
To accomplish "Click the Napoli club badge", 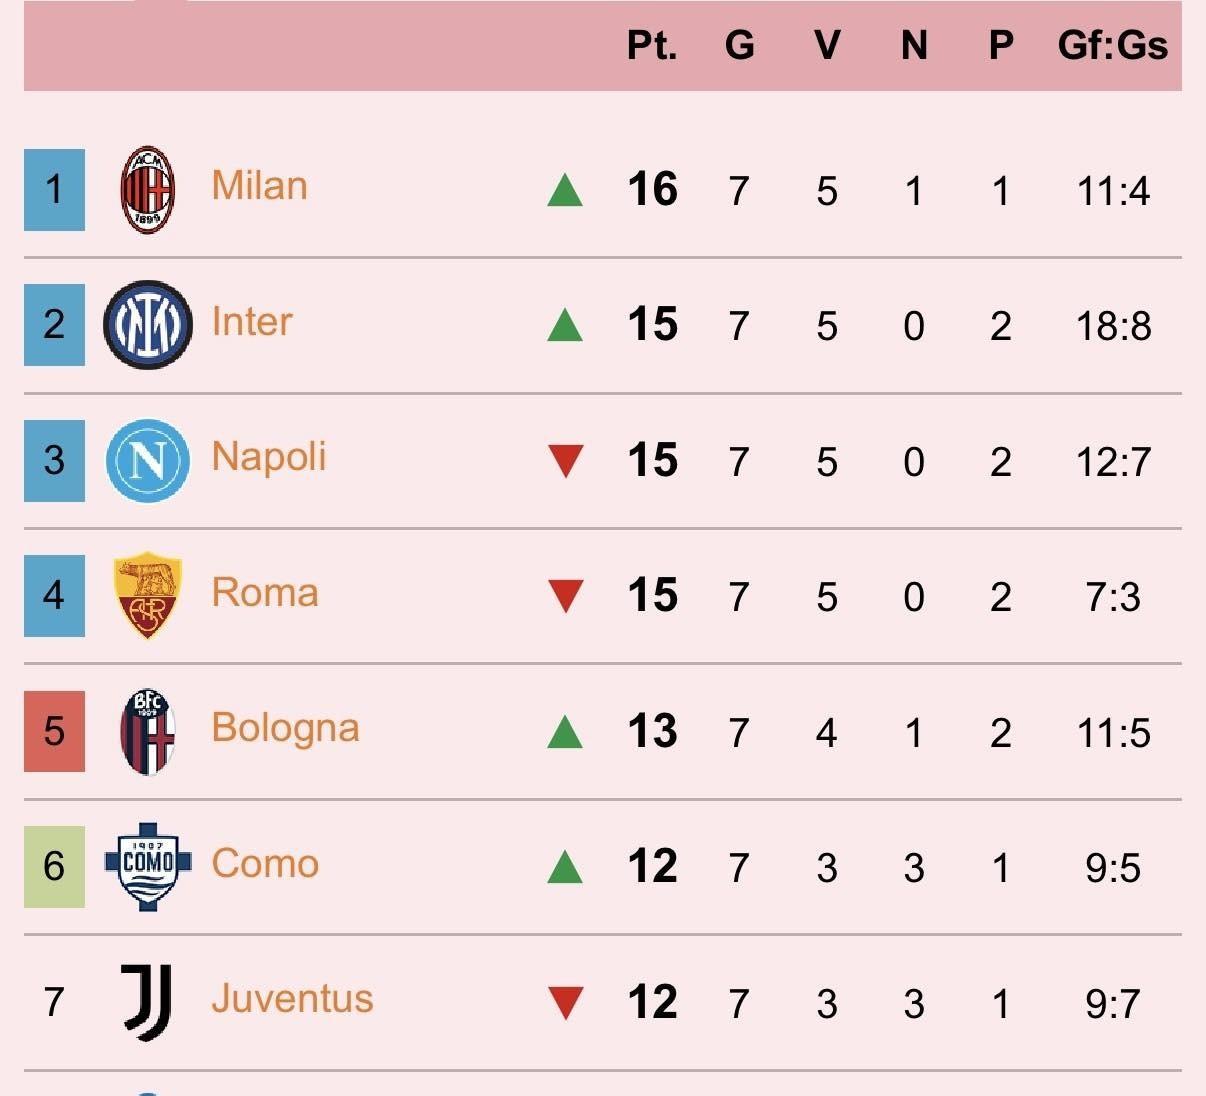I will pos(147,460).
